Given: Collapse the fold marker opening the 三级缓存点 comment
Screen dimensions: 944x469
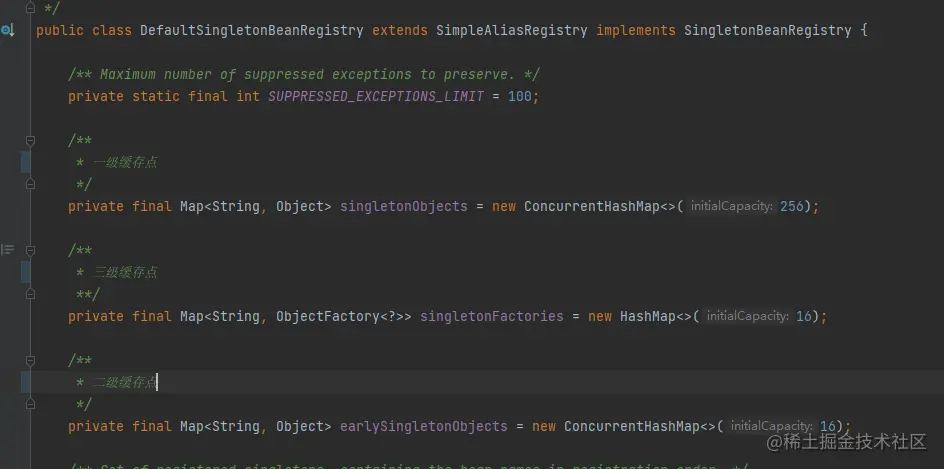Looking at the screenshot, I should point(30,250).
